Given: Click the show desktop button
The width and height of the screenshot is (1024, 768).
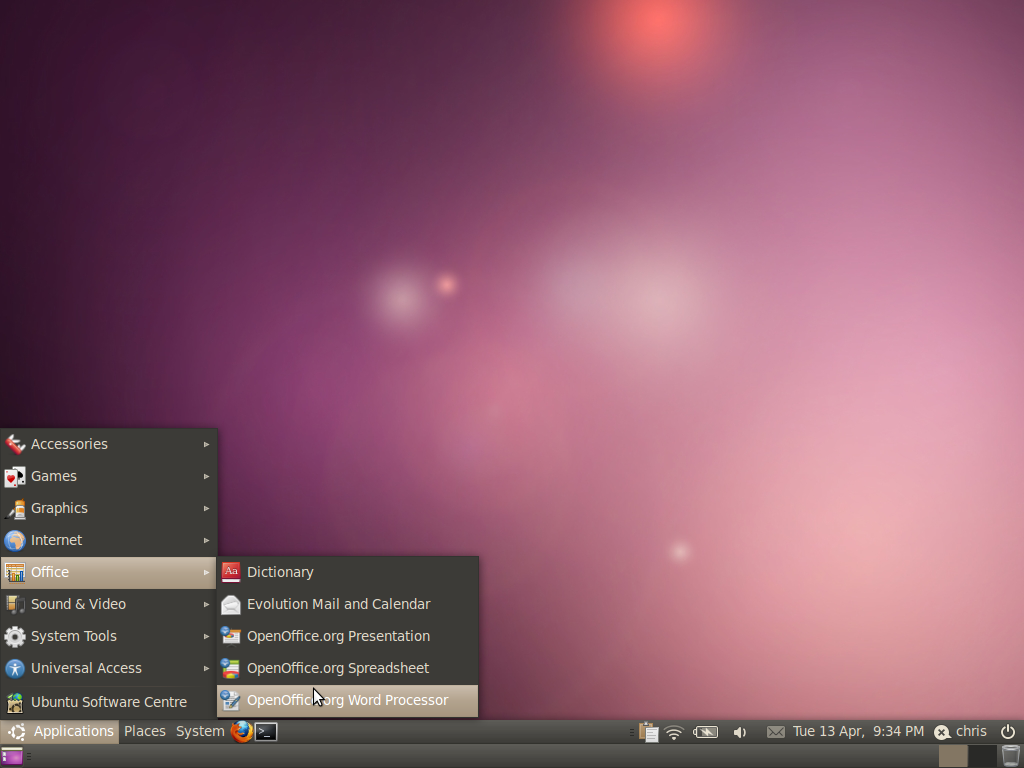Looking at the screenshot, I should tap(11, 757).
